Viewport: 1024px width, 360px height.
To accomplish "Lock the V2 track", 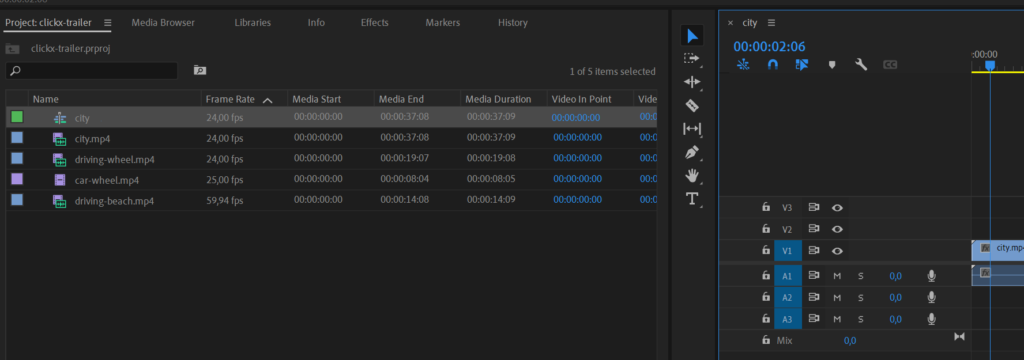I will pyautogui.click(x=766, y=229).
